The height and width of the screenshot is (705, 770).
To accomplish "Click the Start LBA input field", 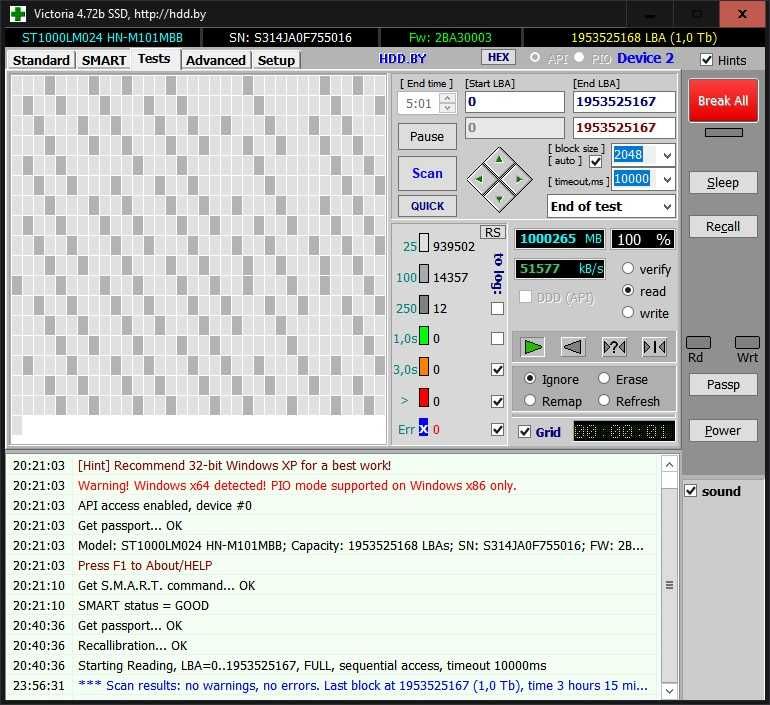I will 515,102.
